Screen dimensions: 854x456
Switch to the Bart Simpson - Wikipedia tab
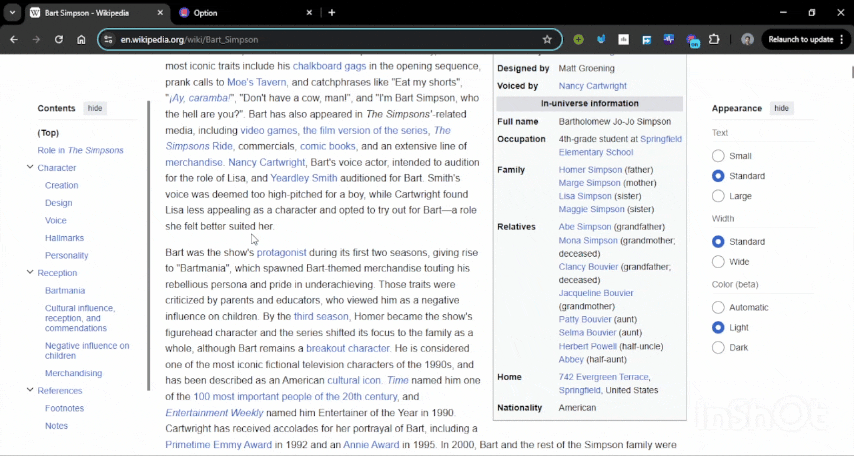(87, 13)
